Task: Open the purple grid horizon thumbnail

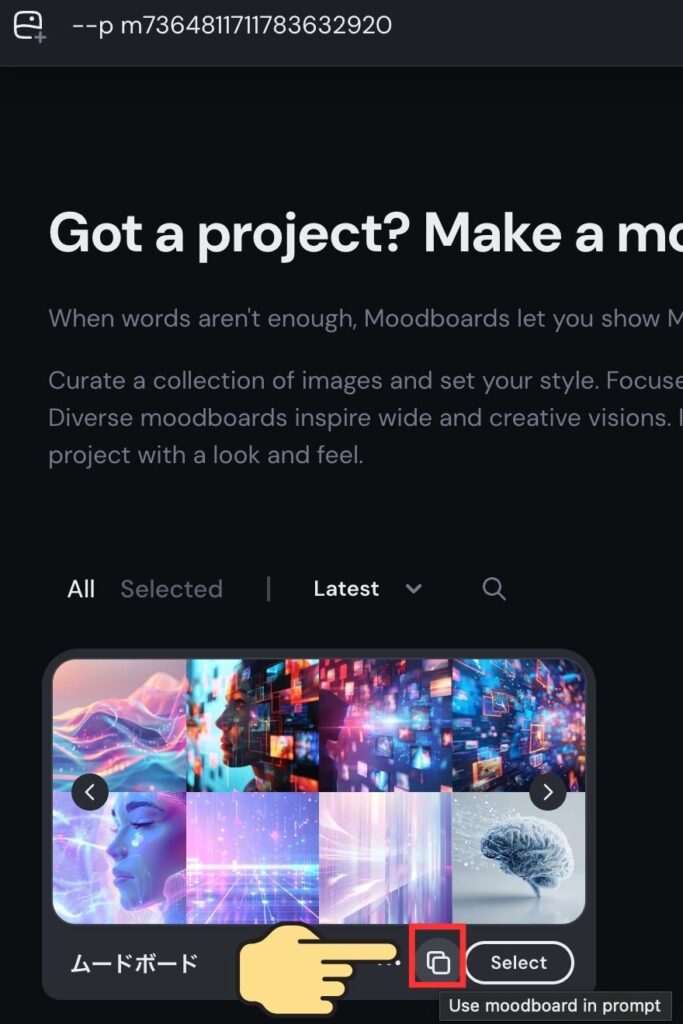Action: pyautogui.click(x=253, y=858)
